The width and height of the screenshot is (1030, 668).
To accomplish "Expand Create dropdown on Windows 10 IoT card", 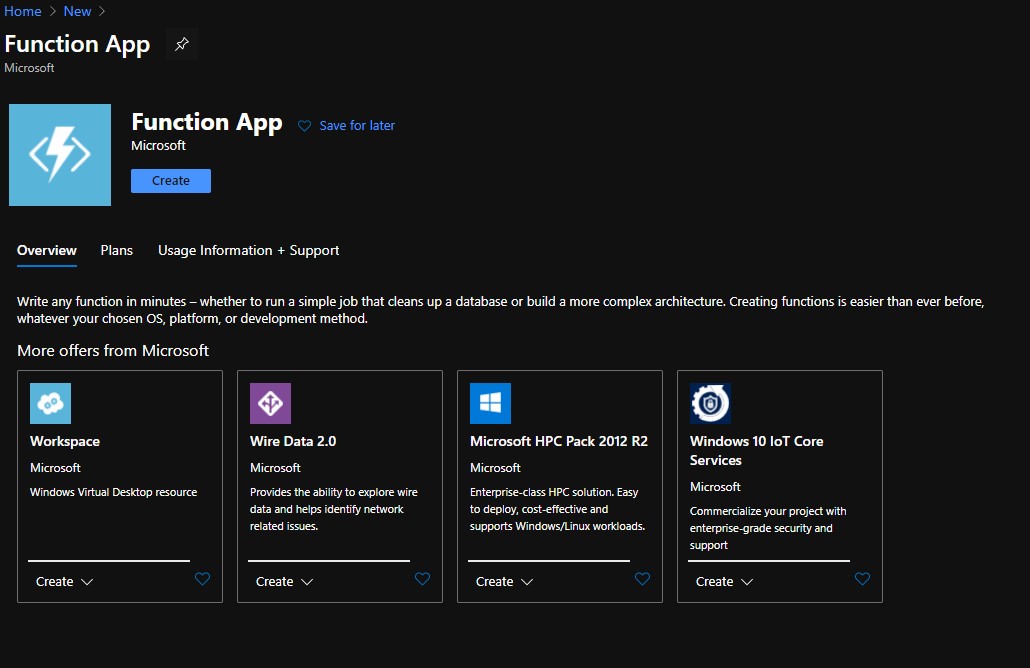I will tap(725, 582).
